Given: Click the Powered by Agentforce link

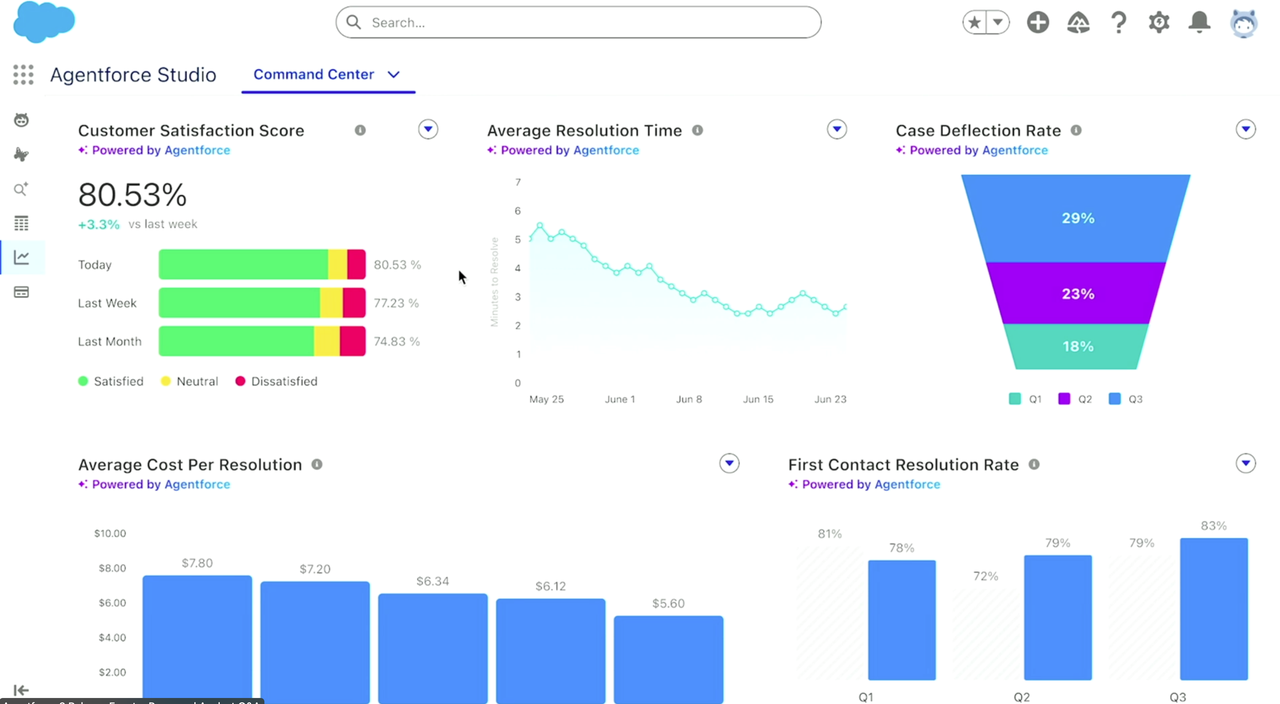Looking at the screenshot, I should pyautogui.click(x=154, y=150).
